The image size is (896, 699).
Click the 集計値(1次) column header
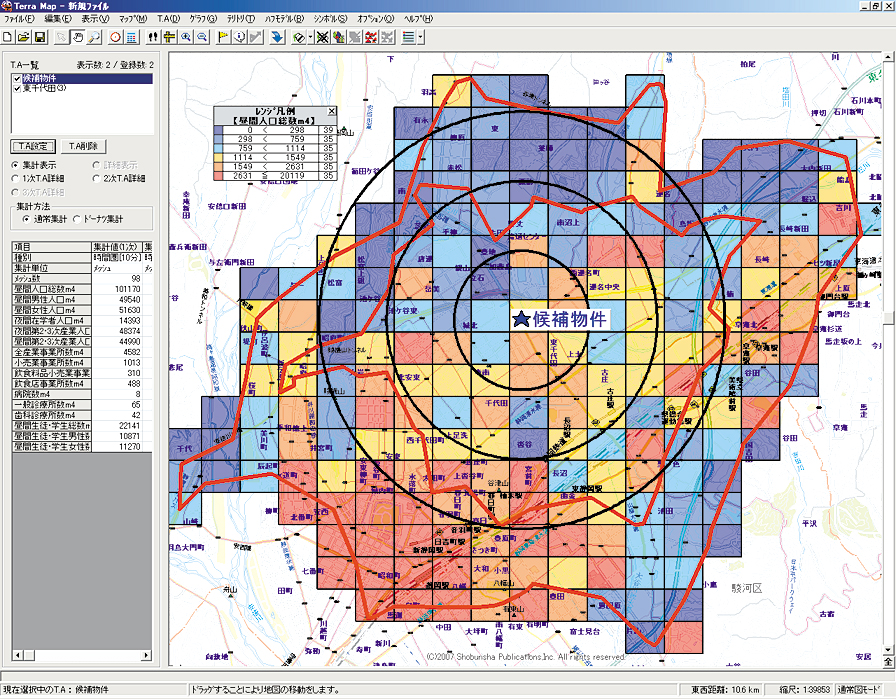117,247
